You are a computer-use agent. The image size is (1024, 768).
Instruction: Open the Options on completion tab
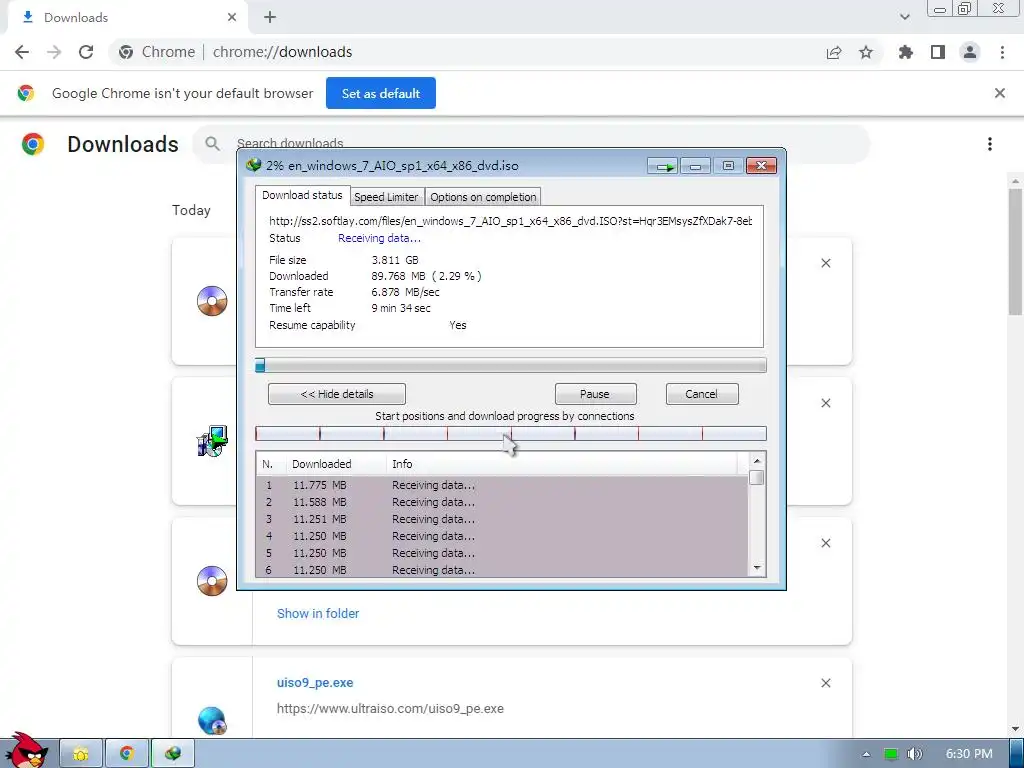[483, 197]
